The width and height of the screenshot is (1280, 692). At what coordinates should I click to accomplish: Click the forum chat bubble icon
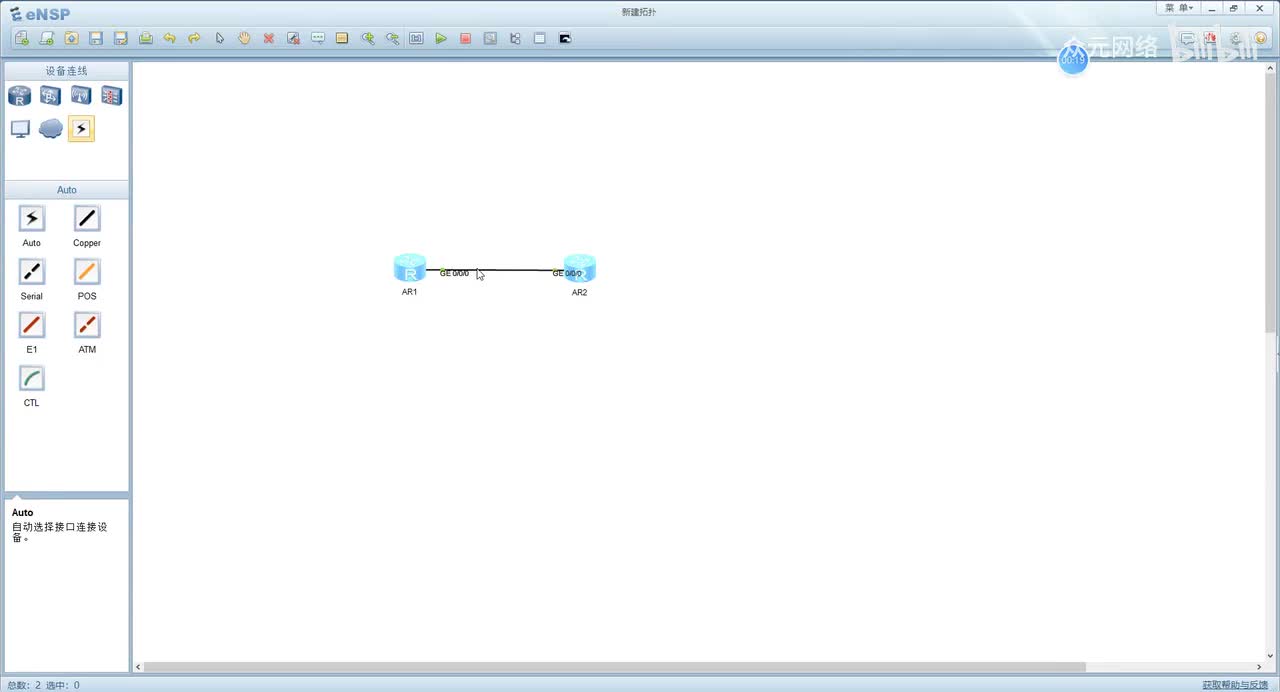pyautogui.click(x=1188, y=39)
